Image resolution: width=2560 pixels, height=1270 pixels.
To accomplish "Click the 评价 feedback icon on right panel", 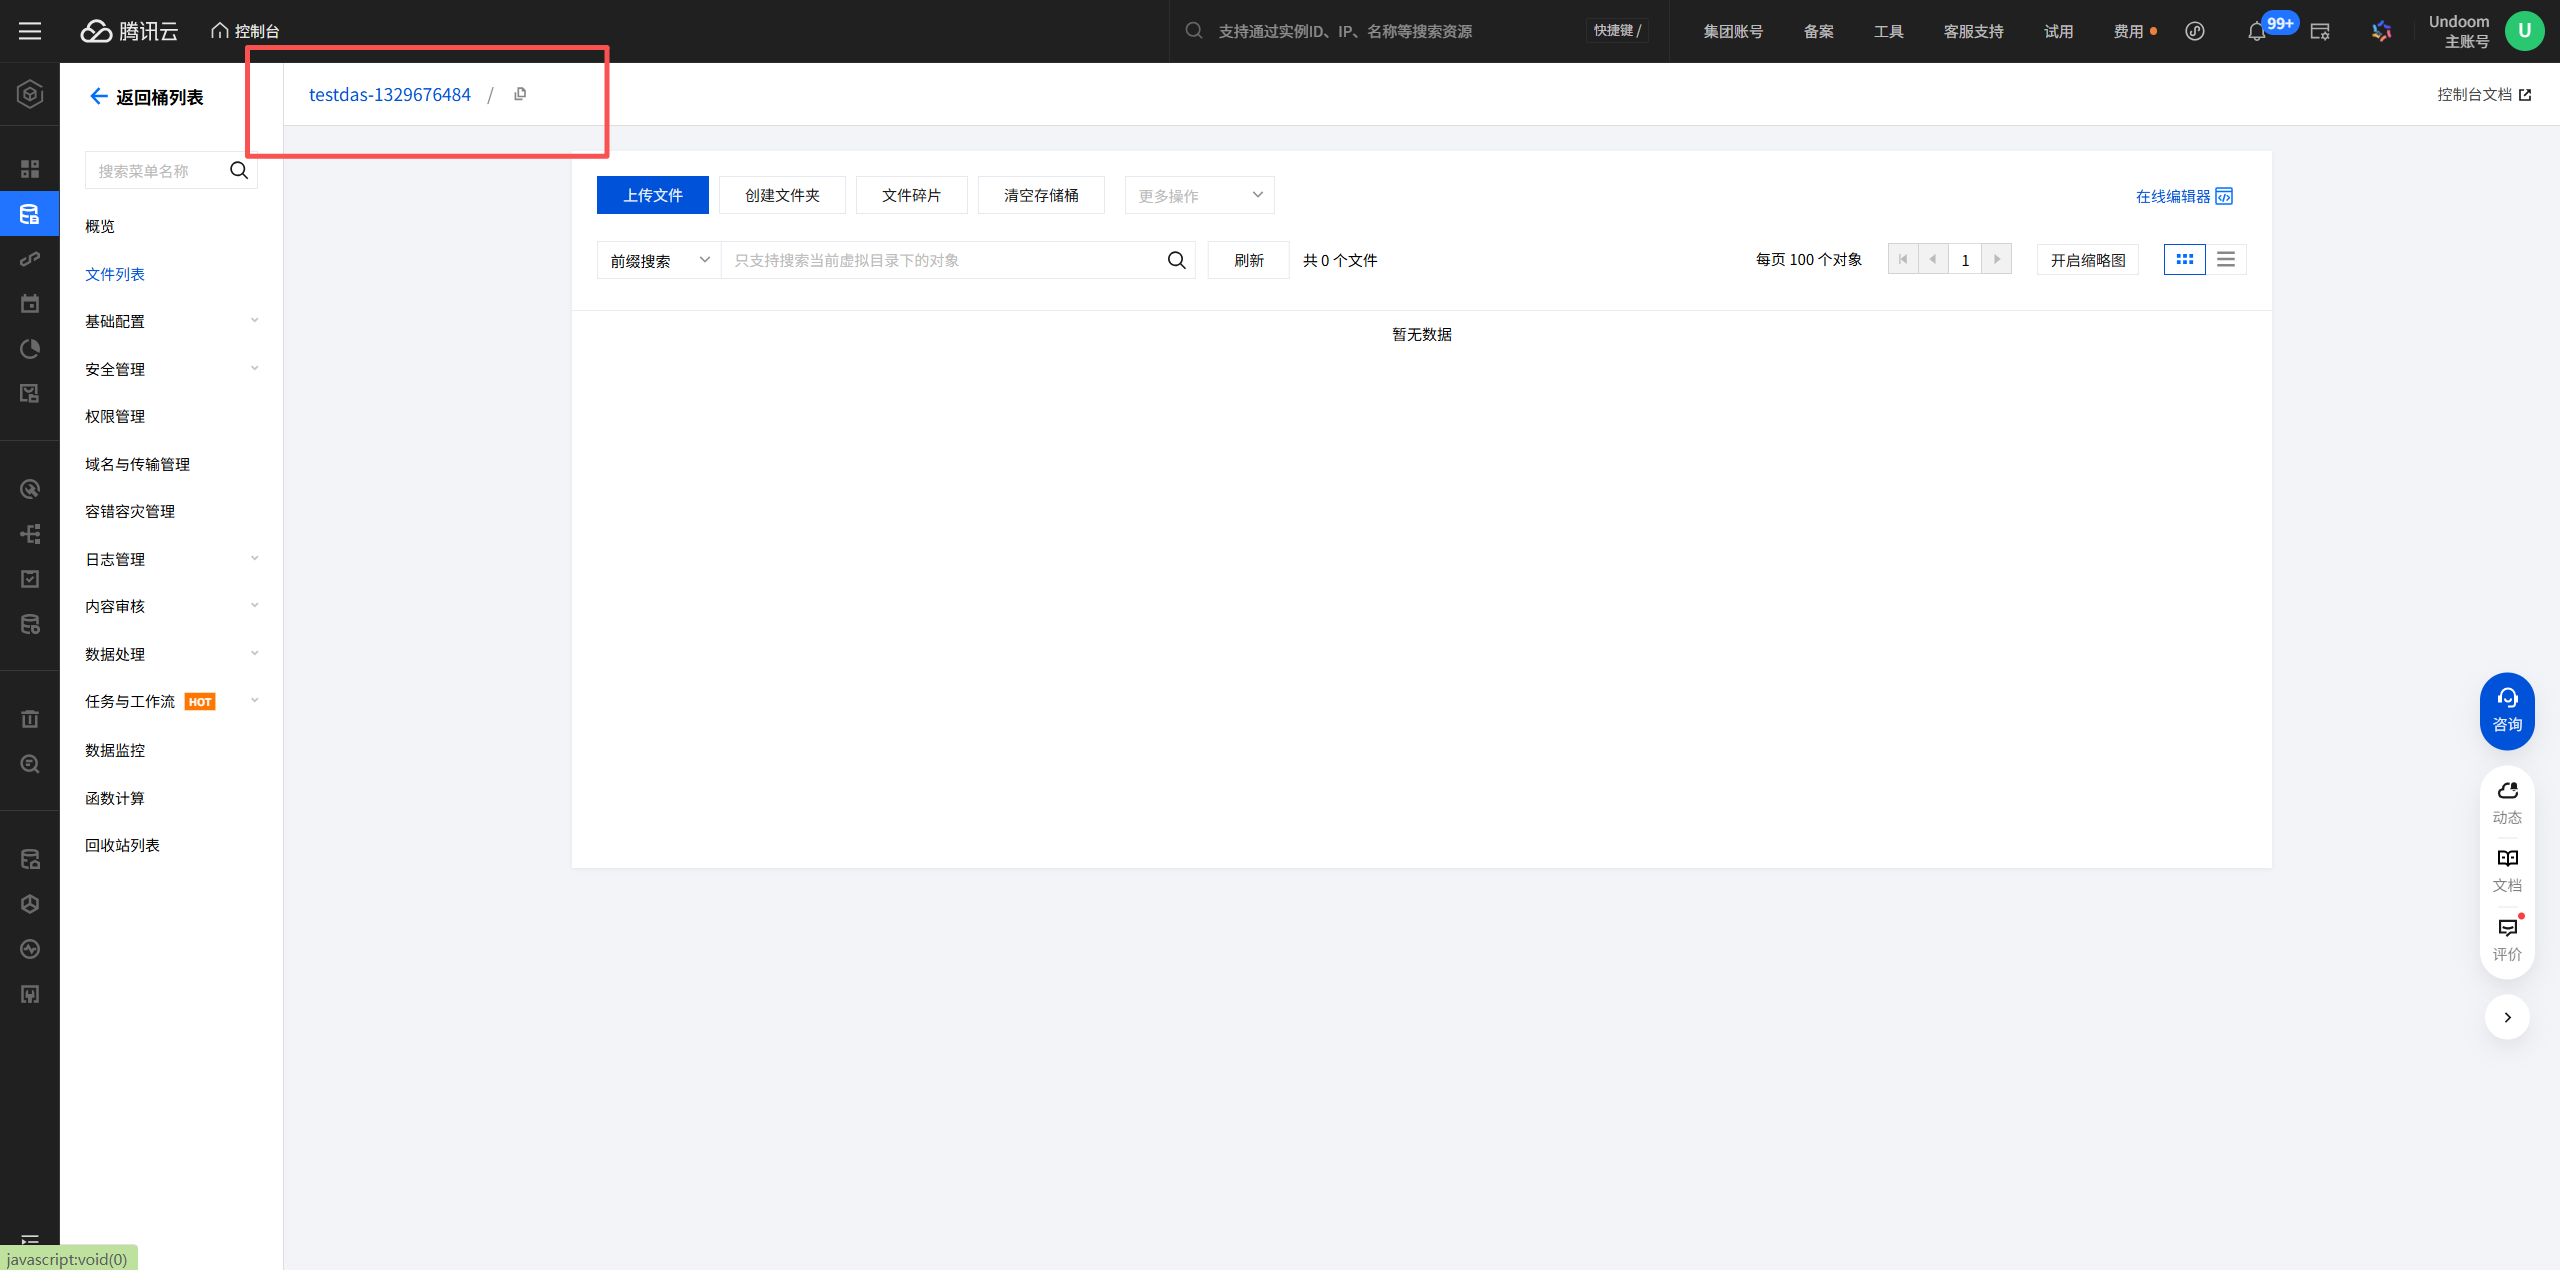I will [x=2506, y=939].
